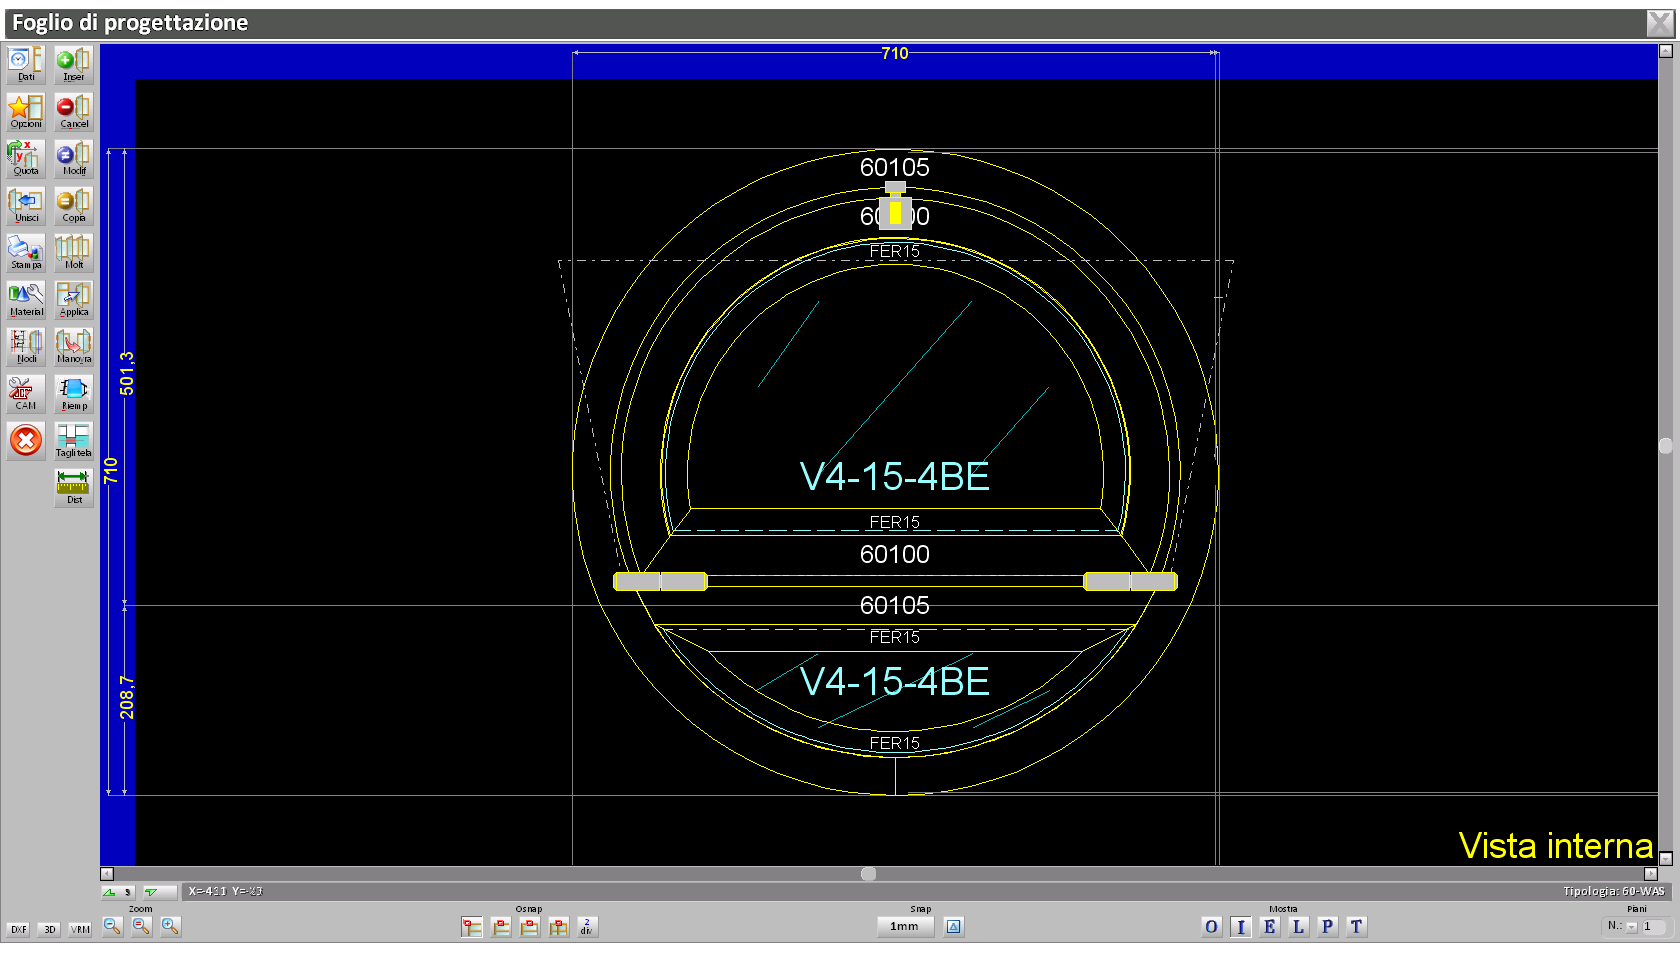The height and width of the screenshot is (953, 1680).
Task: Click the Copia copy icon
Action: 74,206
